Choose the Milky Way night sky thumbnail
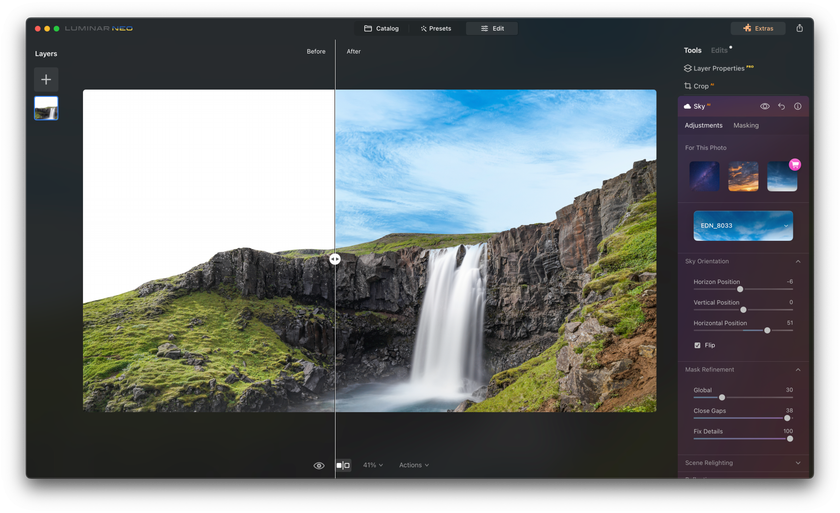Screen dimensions: 840x513 coord(704,176)
